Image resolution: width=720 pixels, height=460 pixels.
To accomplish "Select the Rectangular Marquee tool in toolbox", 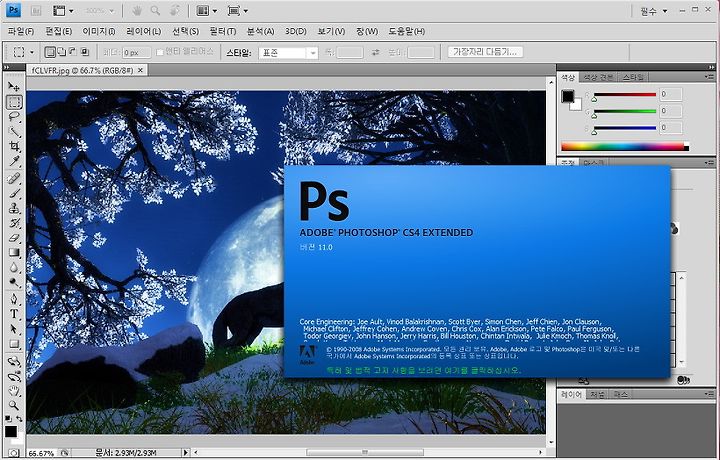I will pos(14,102).
